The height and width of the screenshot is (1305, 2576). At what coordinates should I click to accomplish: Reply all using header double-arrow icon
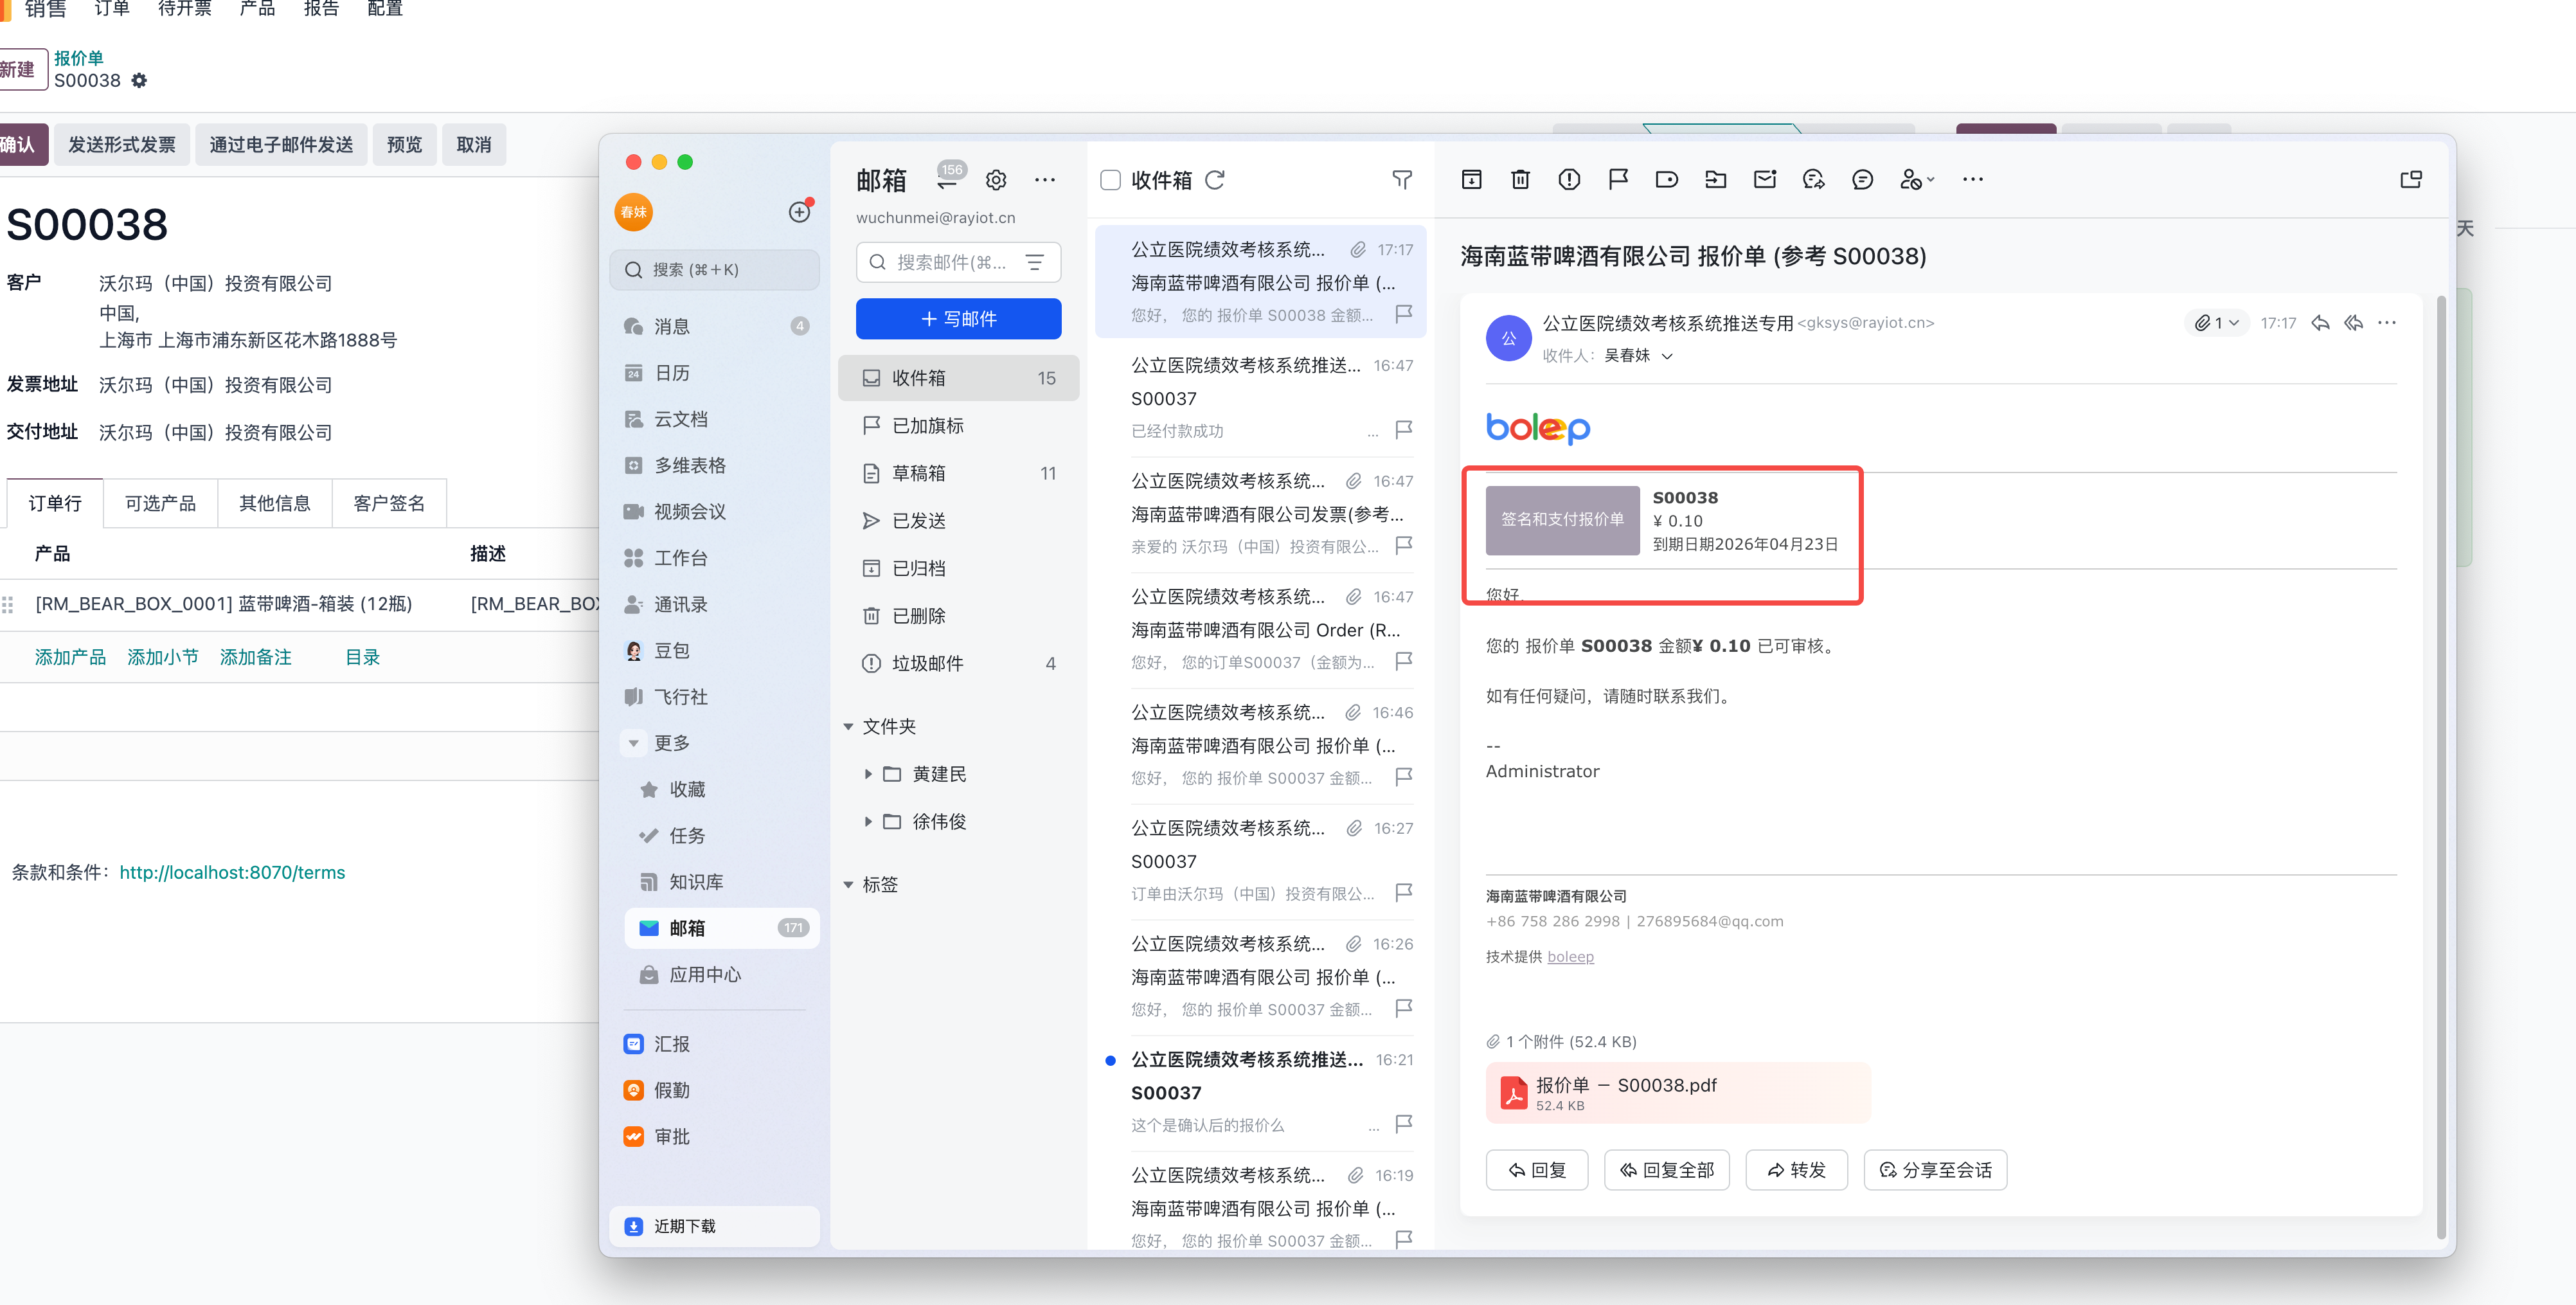click(2354, 323)
